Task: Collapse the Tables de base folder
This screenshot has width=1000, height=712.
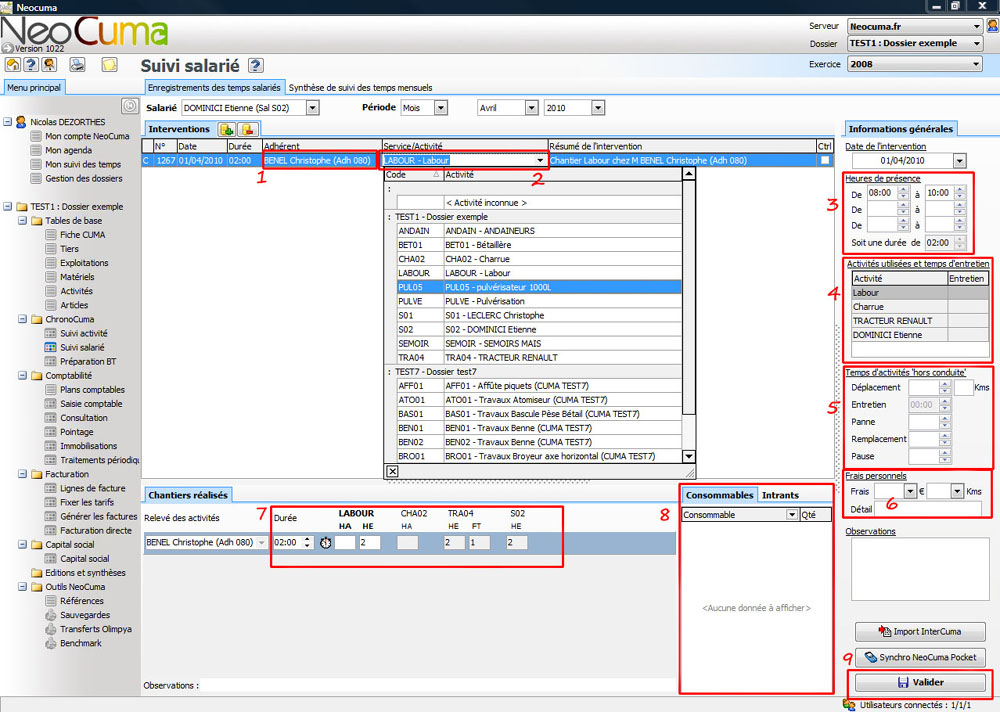Action: (22, 221)
